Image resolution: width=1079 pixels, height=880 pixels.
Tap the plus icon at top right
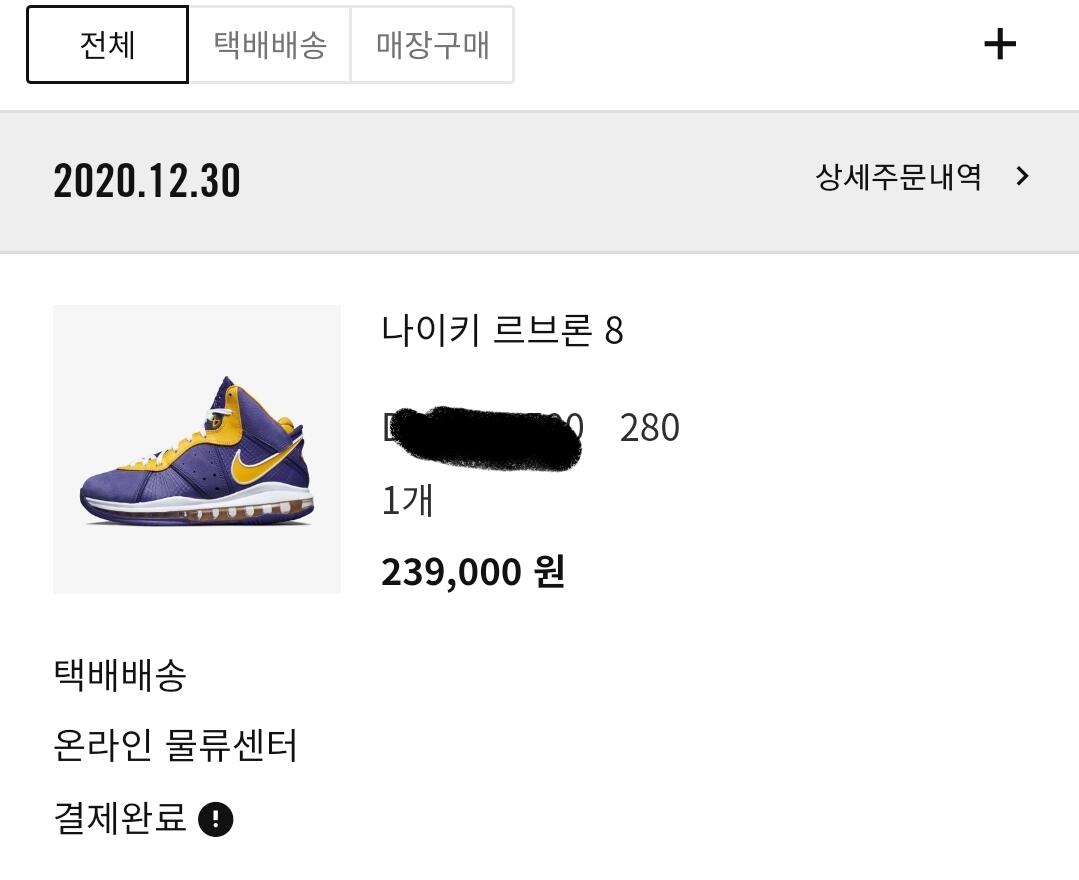pyautogui.click(x=1000, y=45)
